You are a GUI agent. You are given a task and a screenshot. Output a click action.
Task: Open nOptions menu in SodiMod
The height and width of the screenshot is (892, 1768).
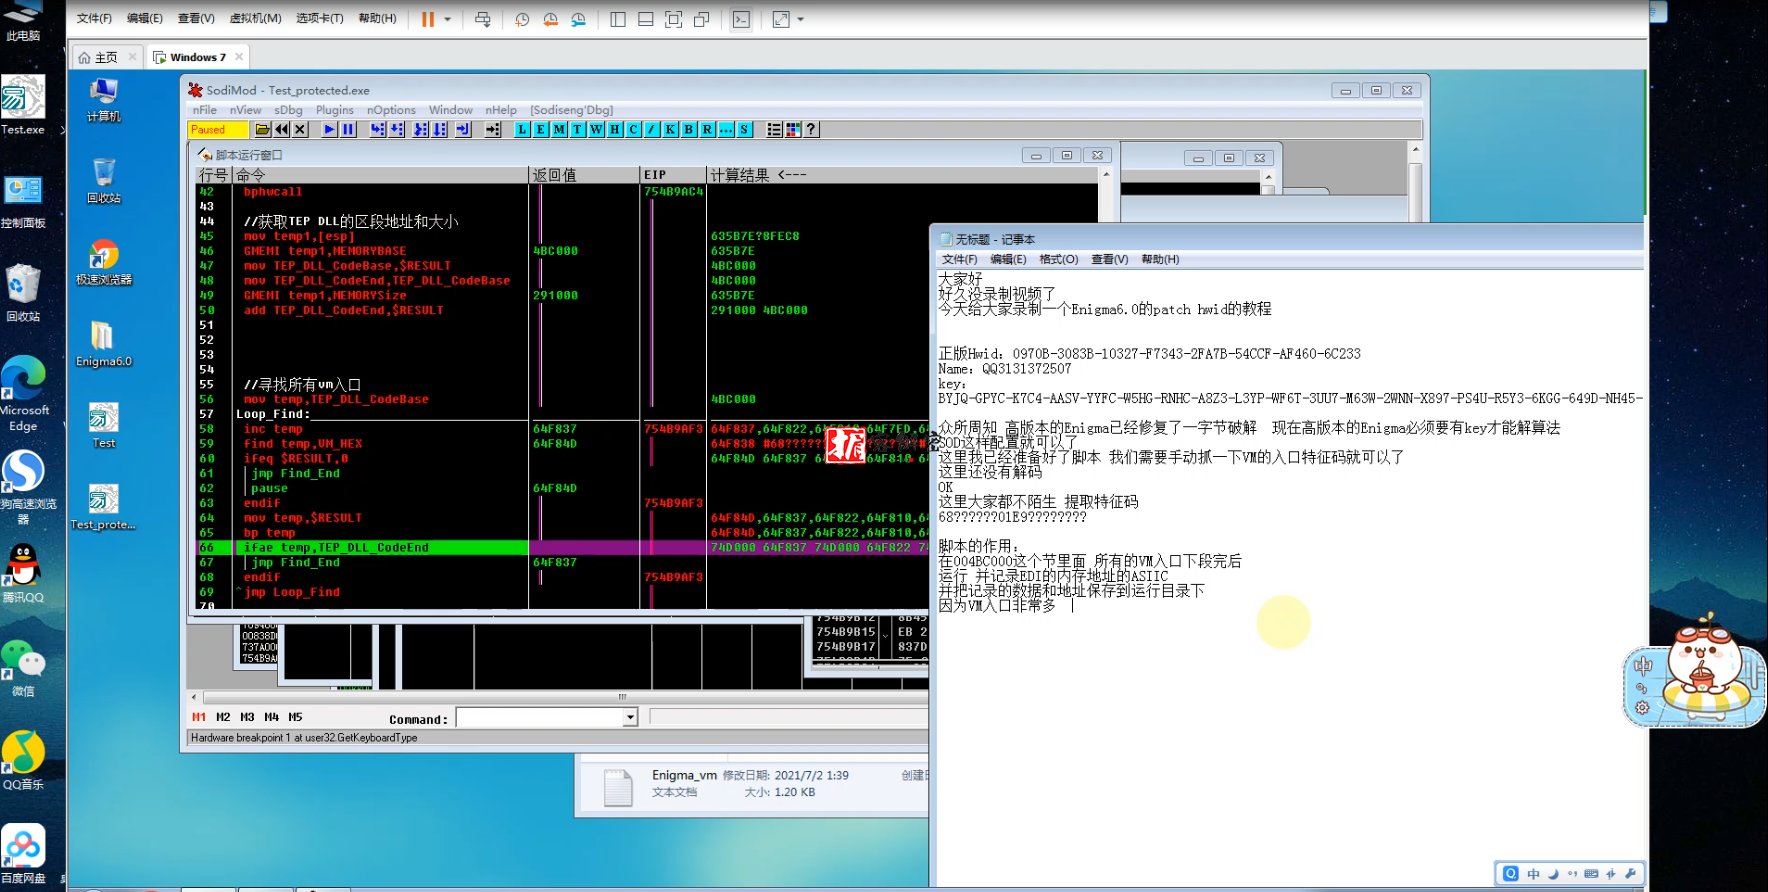(391, 110)
